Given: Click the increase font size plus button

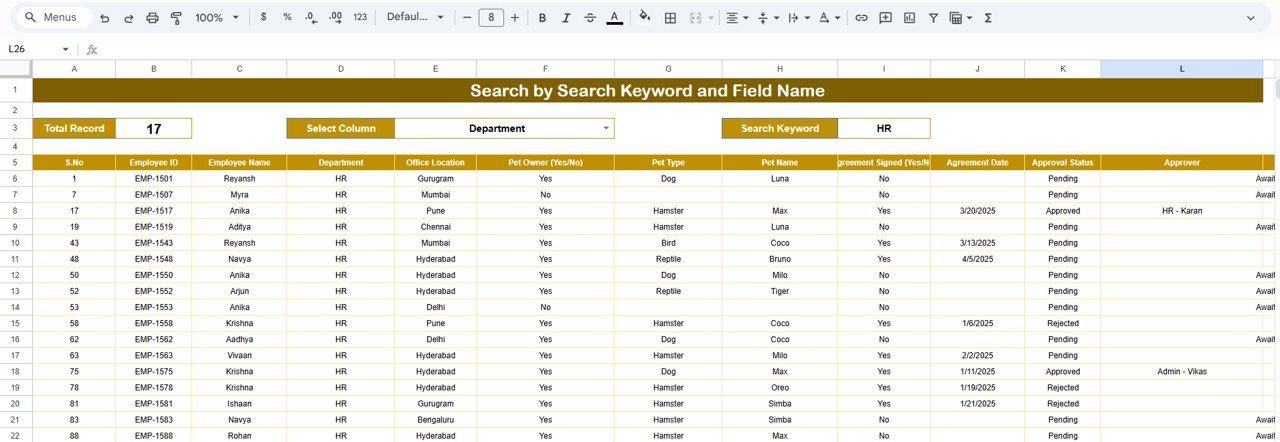Looking at the screenshot, I should (515, 18).
